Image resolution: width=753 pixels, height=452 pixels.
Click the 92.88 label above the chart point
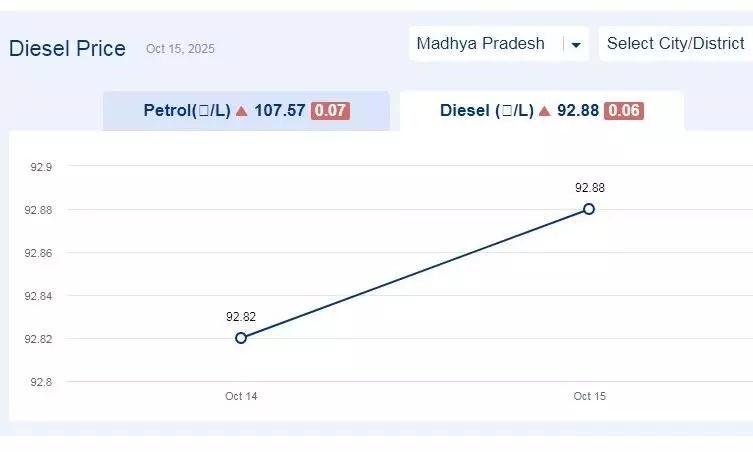click(x=589, y=188)
